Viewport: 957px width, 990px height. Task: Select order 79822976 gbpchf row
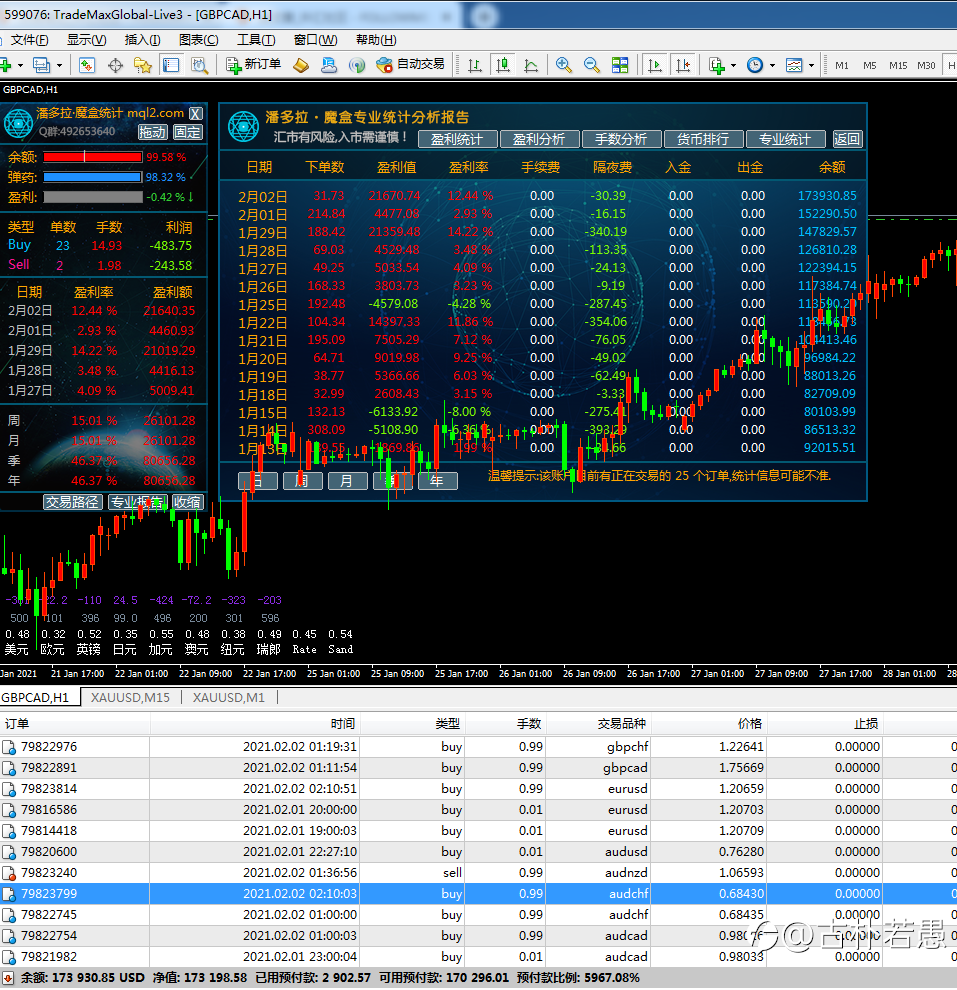(478, 746)
